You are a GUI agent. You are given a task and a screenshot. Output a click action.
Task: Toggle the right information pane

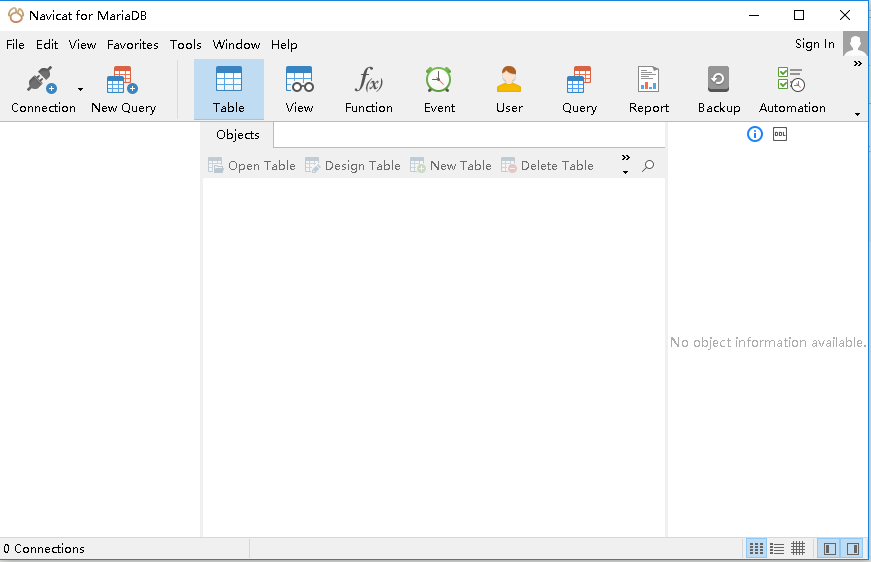tap(853, 549)
